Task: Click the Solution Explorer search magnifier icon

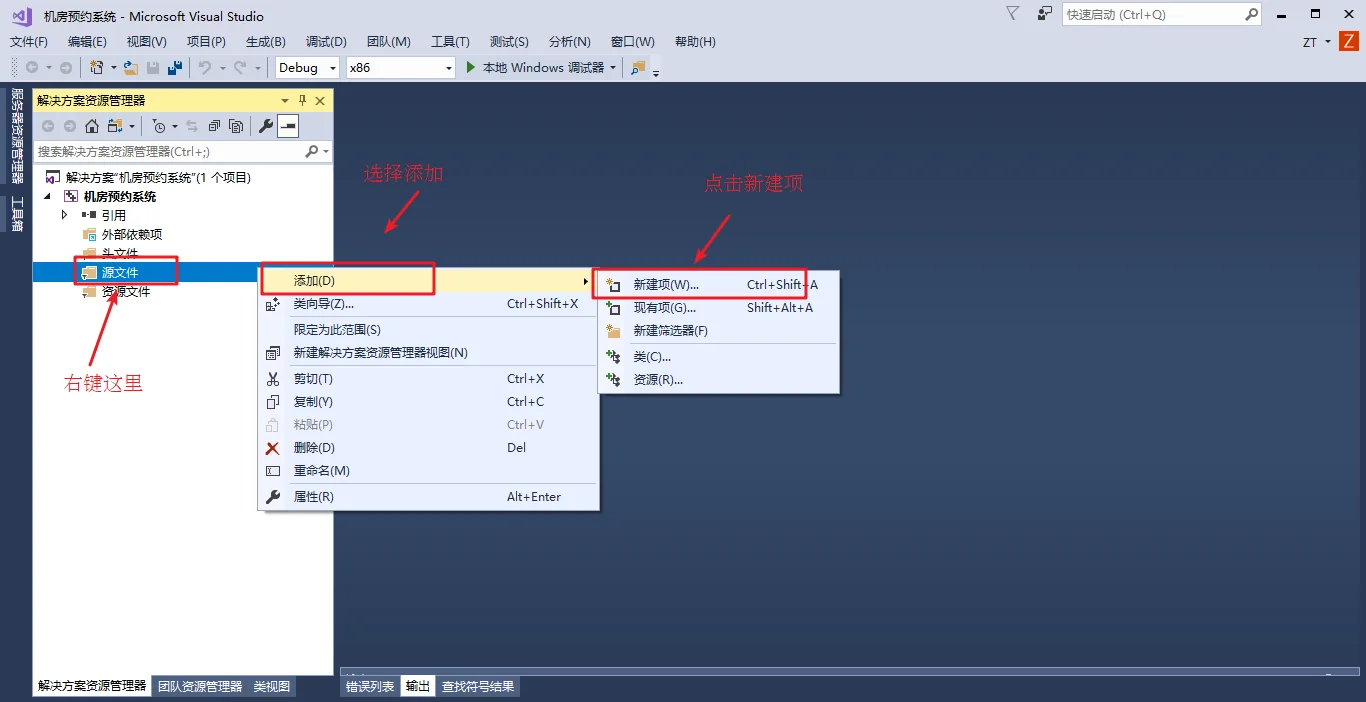Action: point(312,151)
